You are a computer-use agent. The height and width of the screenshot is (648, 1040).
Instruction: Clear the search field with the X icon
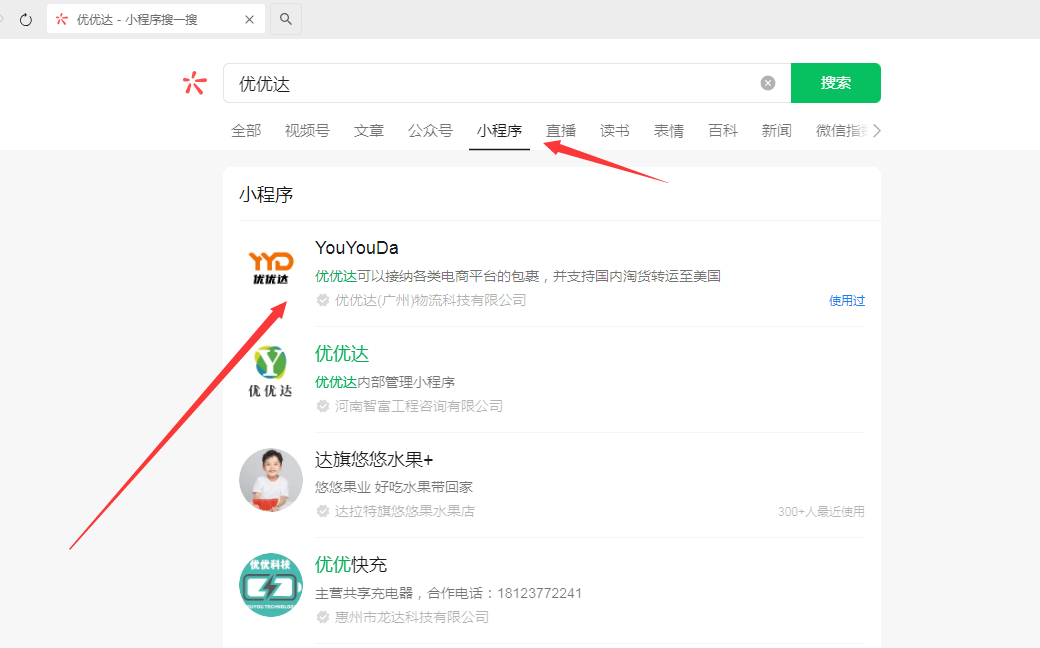click(768, 83)
